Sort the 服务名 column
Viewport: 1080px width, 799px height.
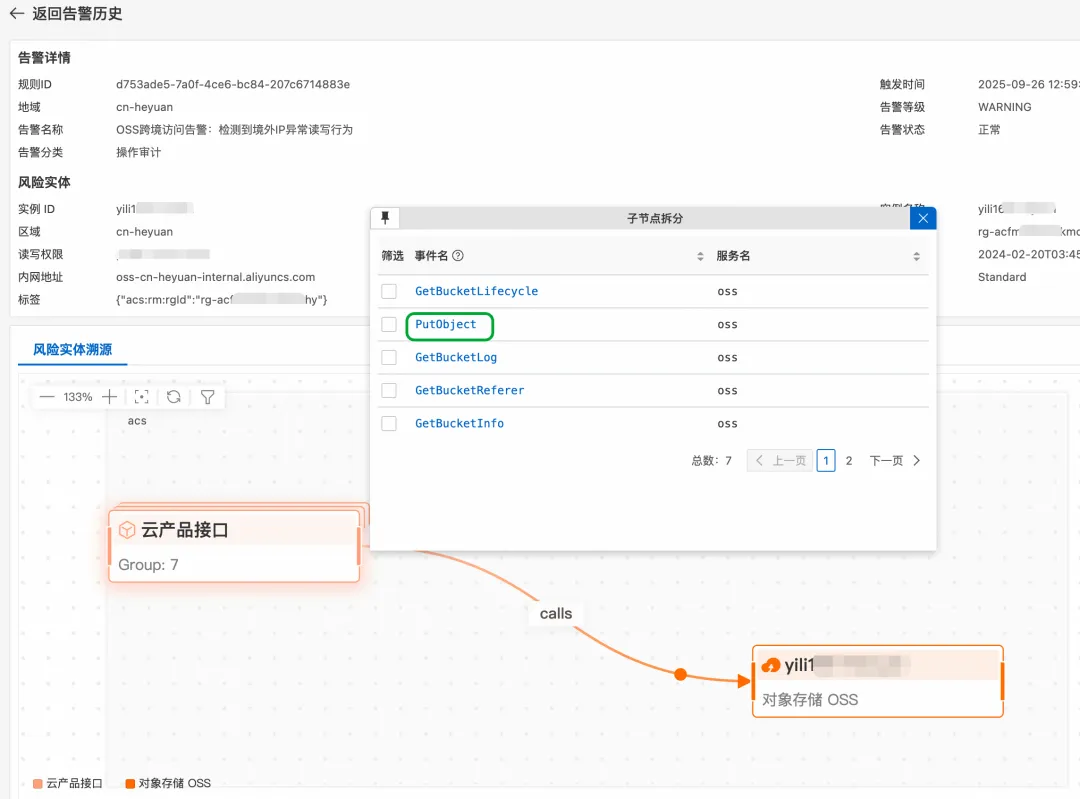click(916, 256)
